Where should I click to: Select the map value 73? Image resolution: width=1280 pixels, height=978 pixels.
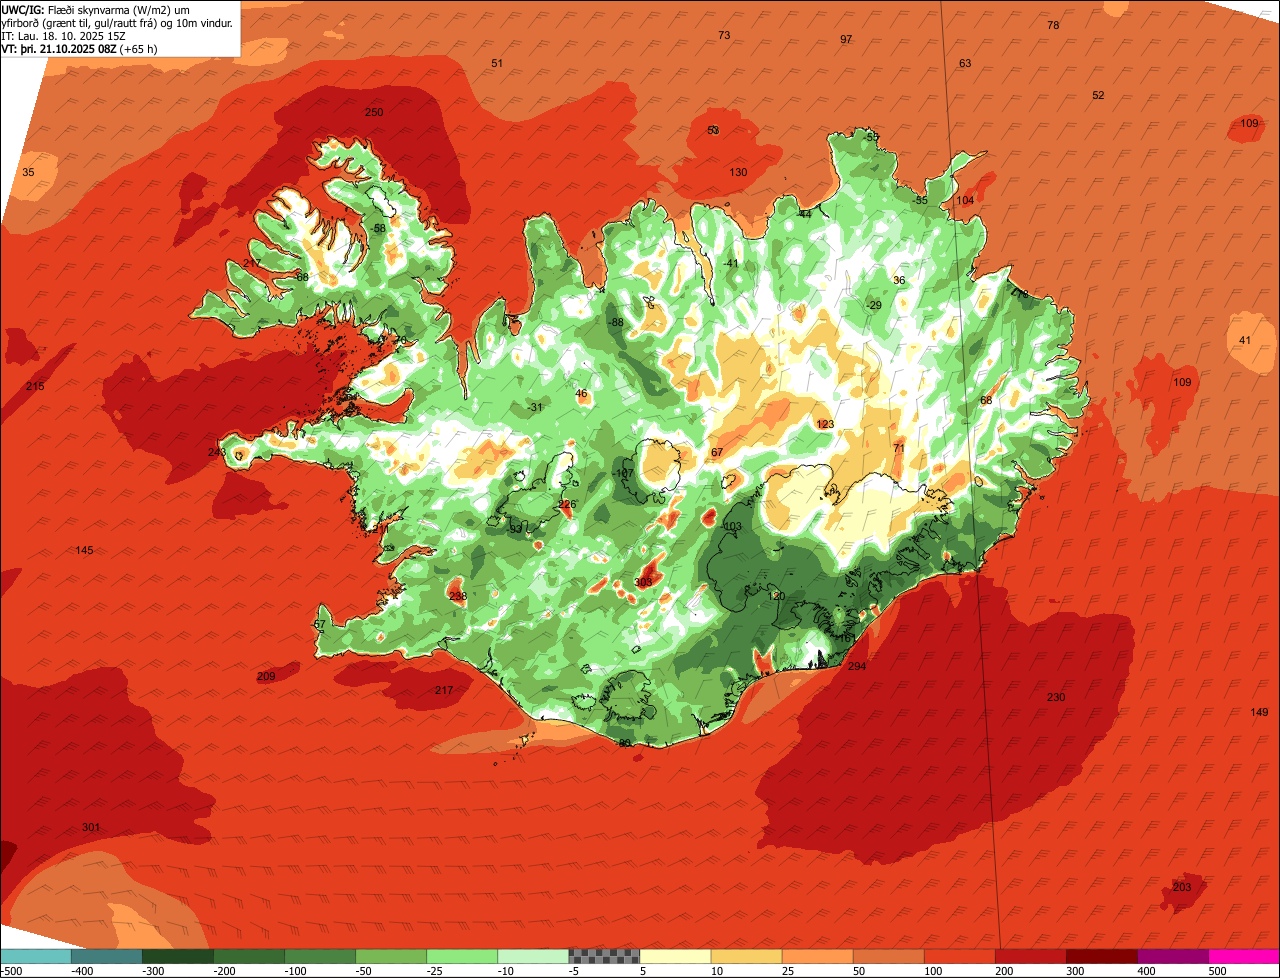pos(724,35)
